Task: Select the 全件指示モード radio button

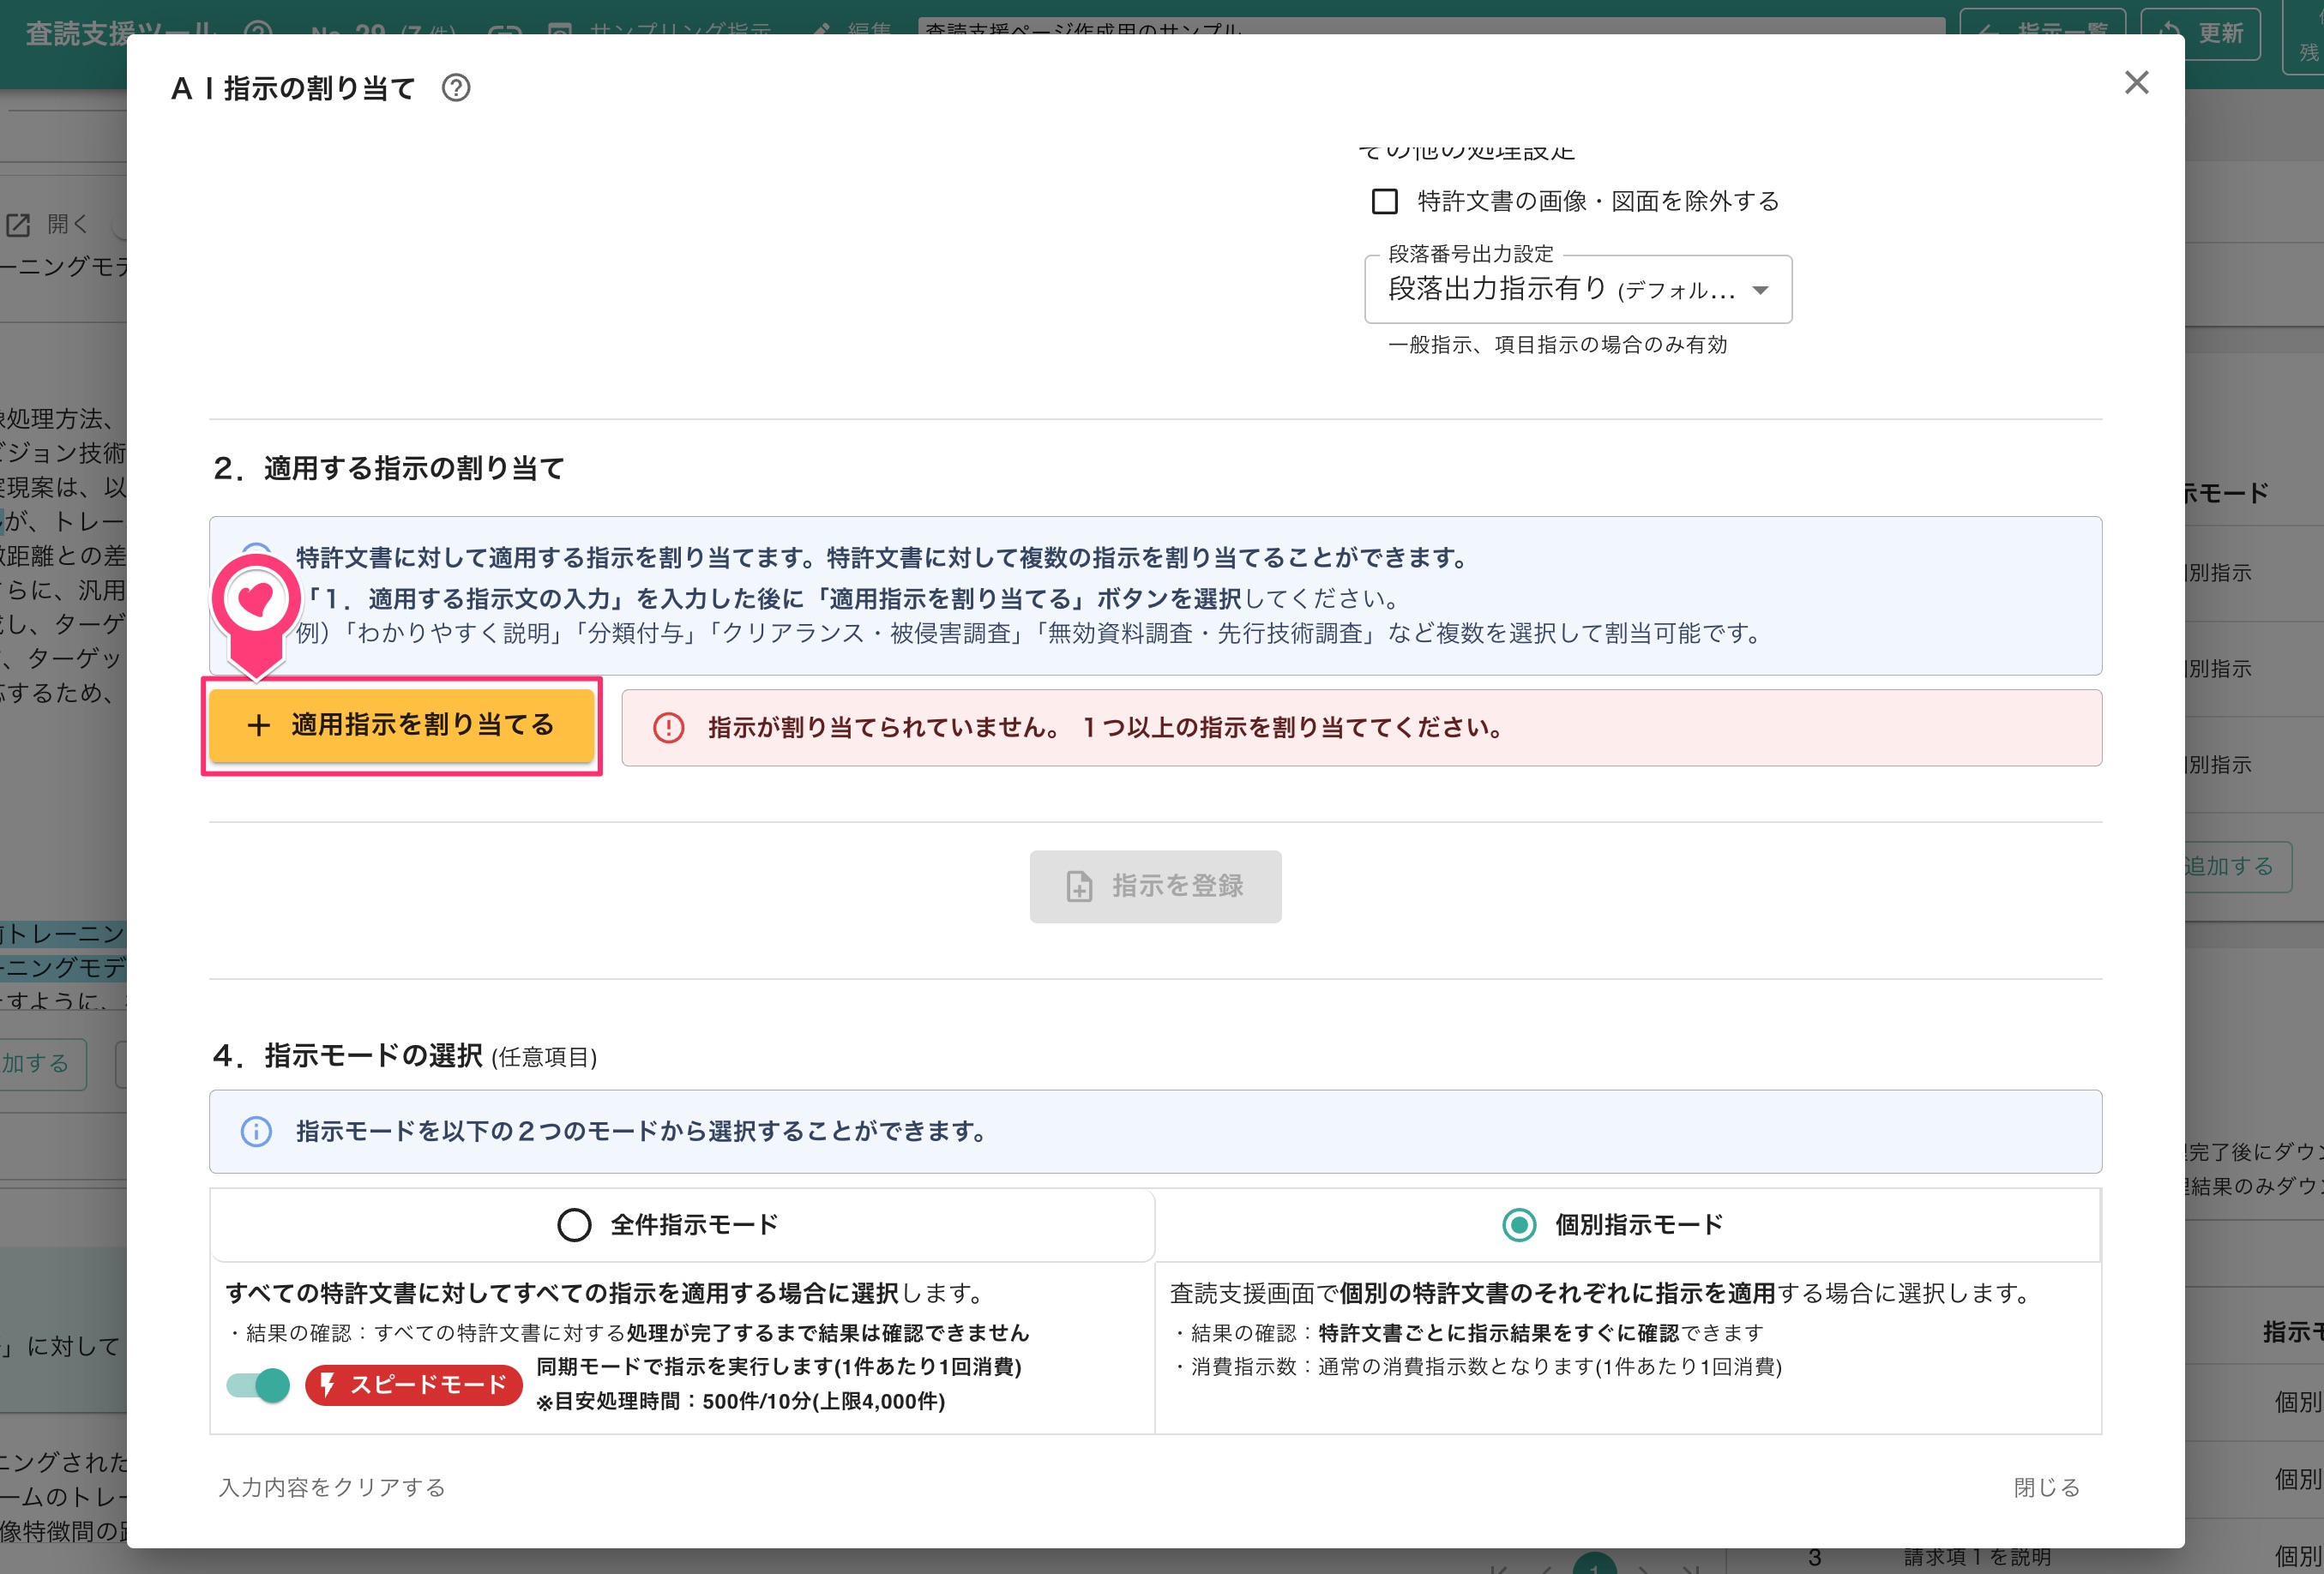Action: pyautogui.click(x=574, y=1223)
